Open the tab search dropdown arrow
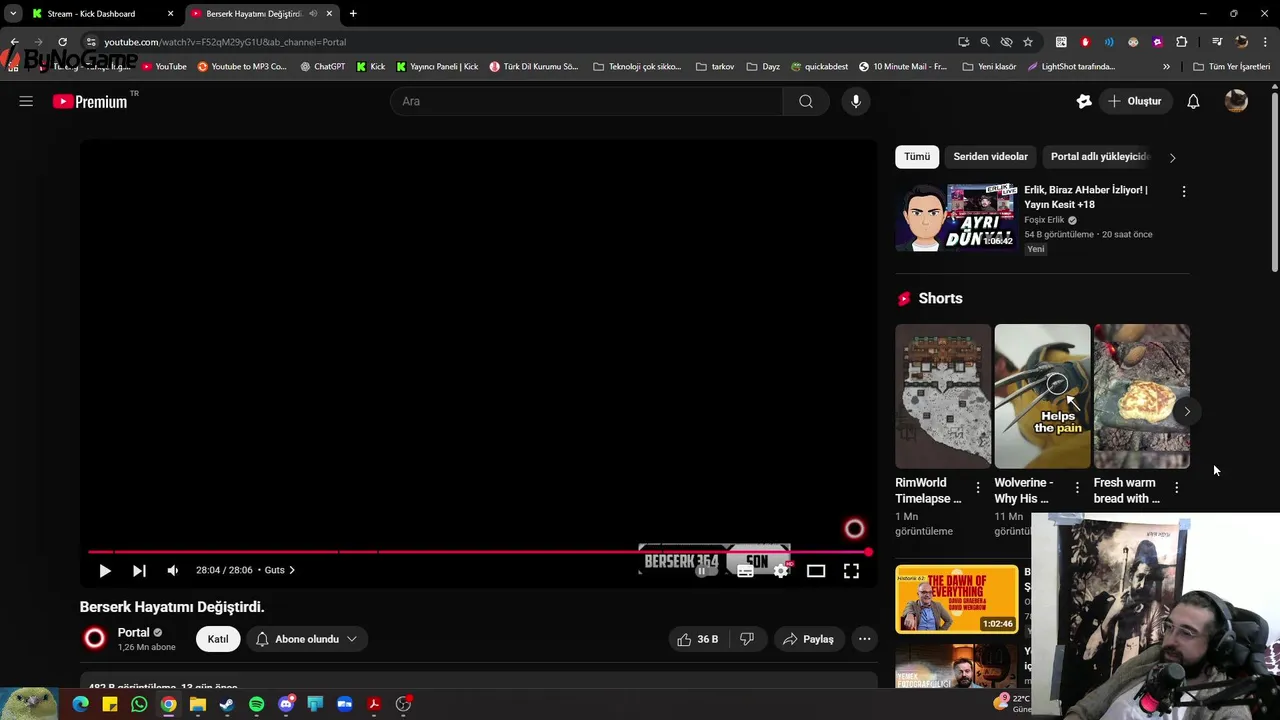The height and width of the screenshot is (720, 1280). coord(12,14)
